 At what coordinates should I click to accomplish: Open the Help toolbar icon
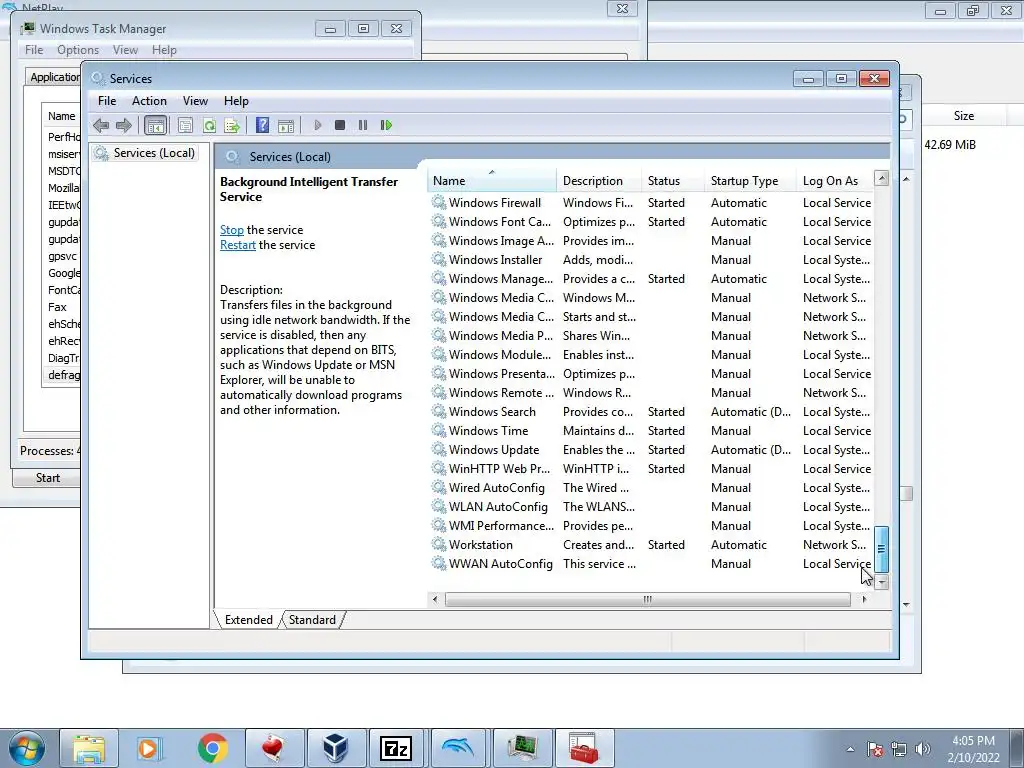click(263, 125)
